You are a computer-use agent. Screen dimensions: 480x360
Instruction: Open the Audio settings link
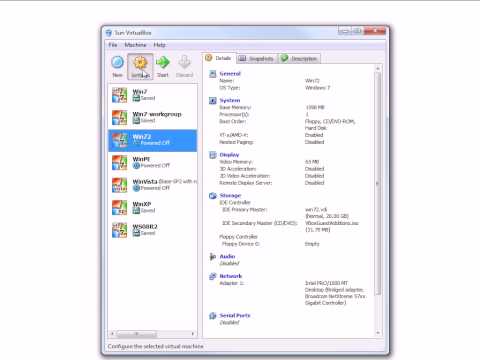(227, 256)
